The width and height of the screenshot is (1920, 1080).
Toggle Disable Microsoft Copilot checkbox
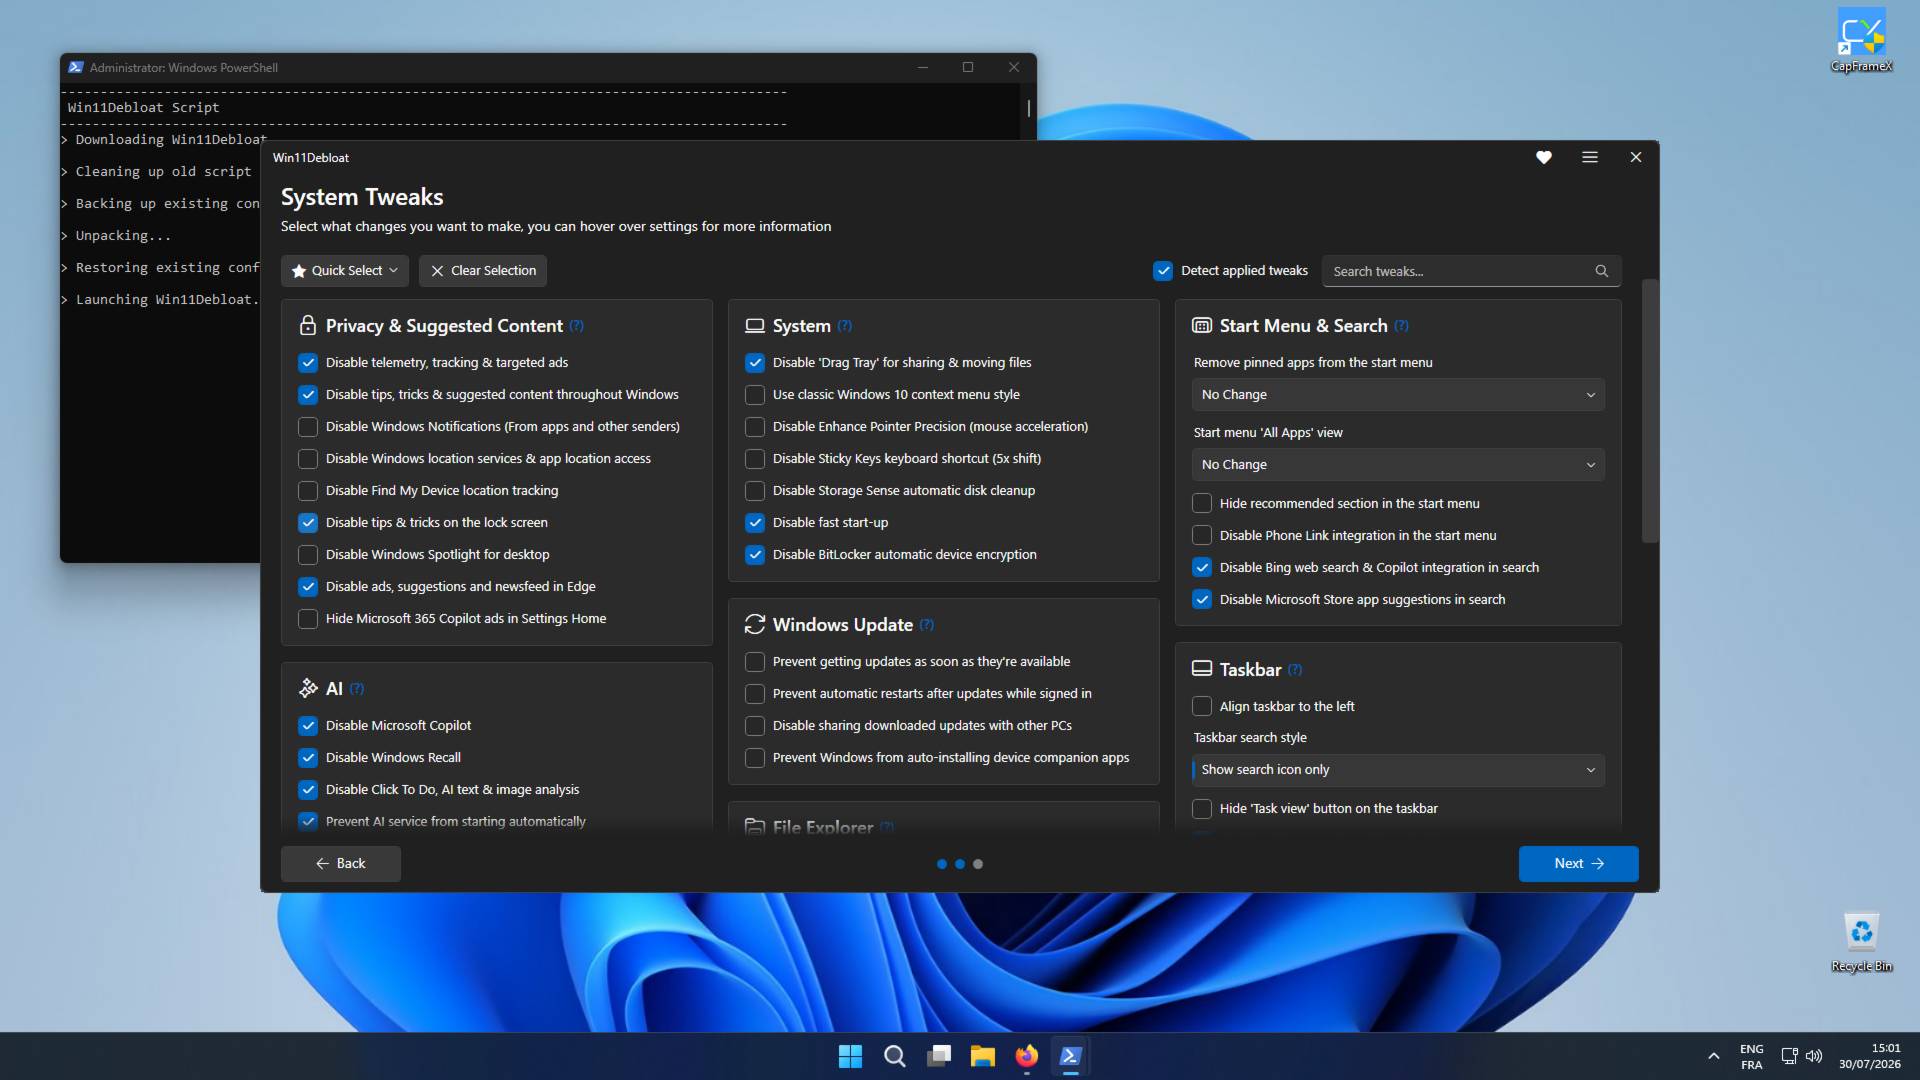pyautogui.click(x=308, y=726)
